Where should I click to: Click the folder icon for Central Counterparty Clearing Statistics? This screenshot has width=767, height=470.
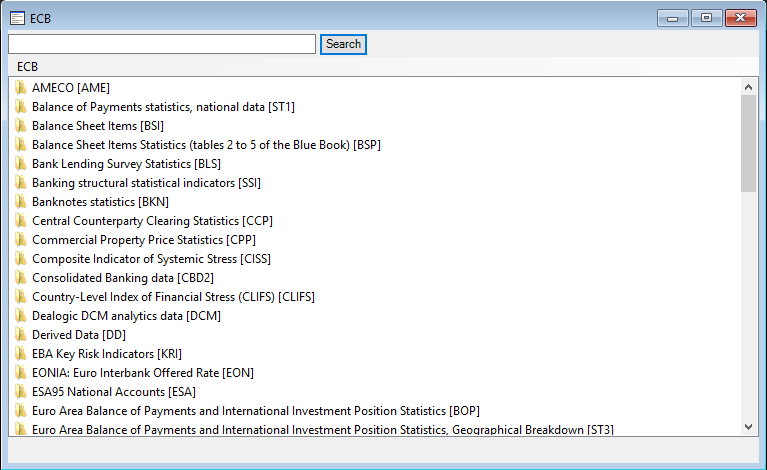tap(21, 221)
